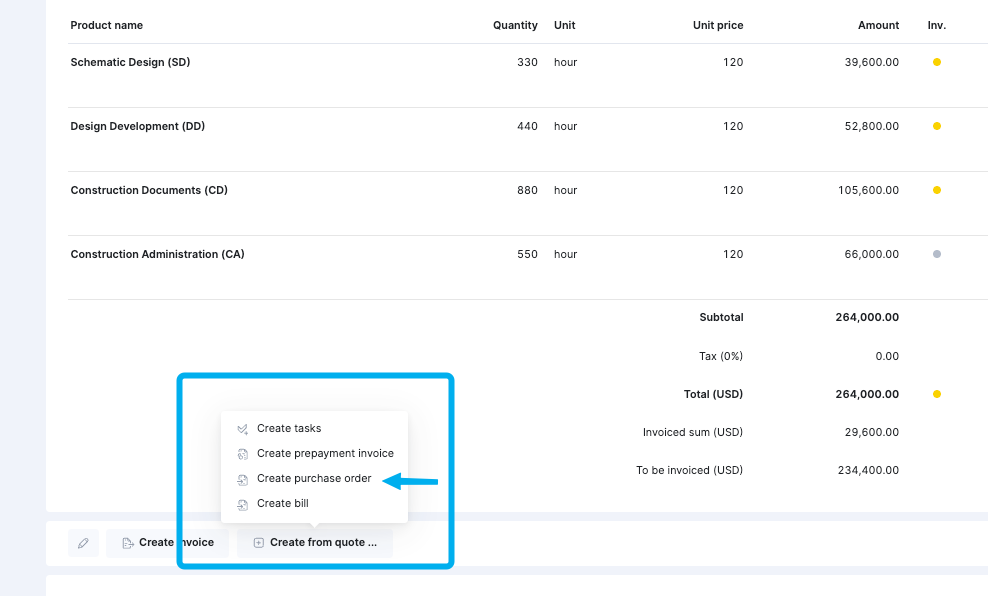The height and width of the screenshot is (596, 988).
Task: Click the Create tasks checkmark icon
Action: coord(243,429)
